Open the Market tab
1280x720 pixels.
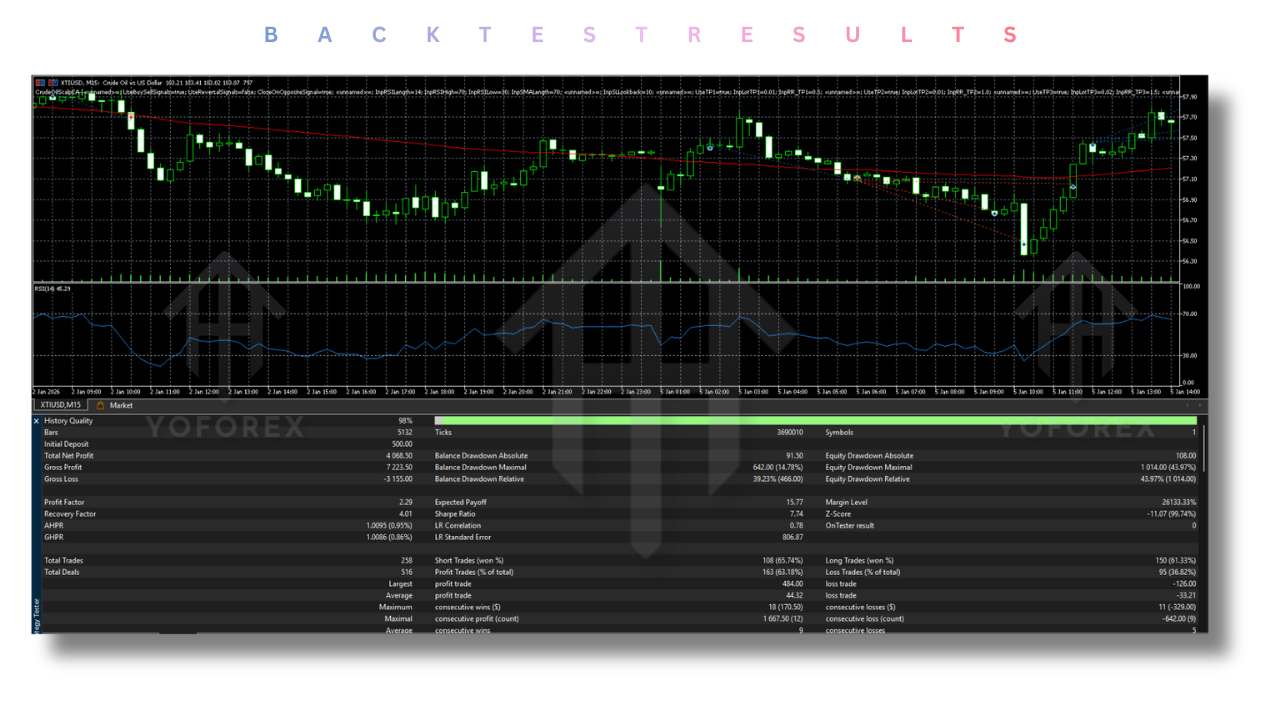point(120,405)
